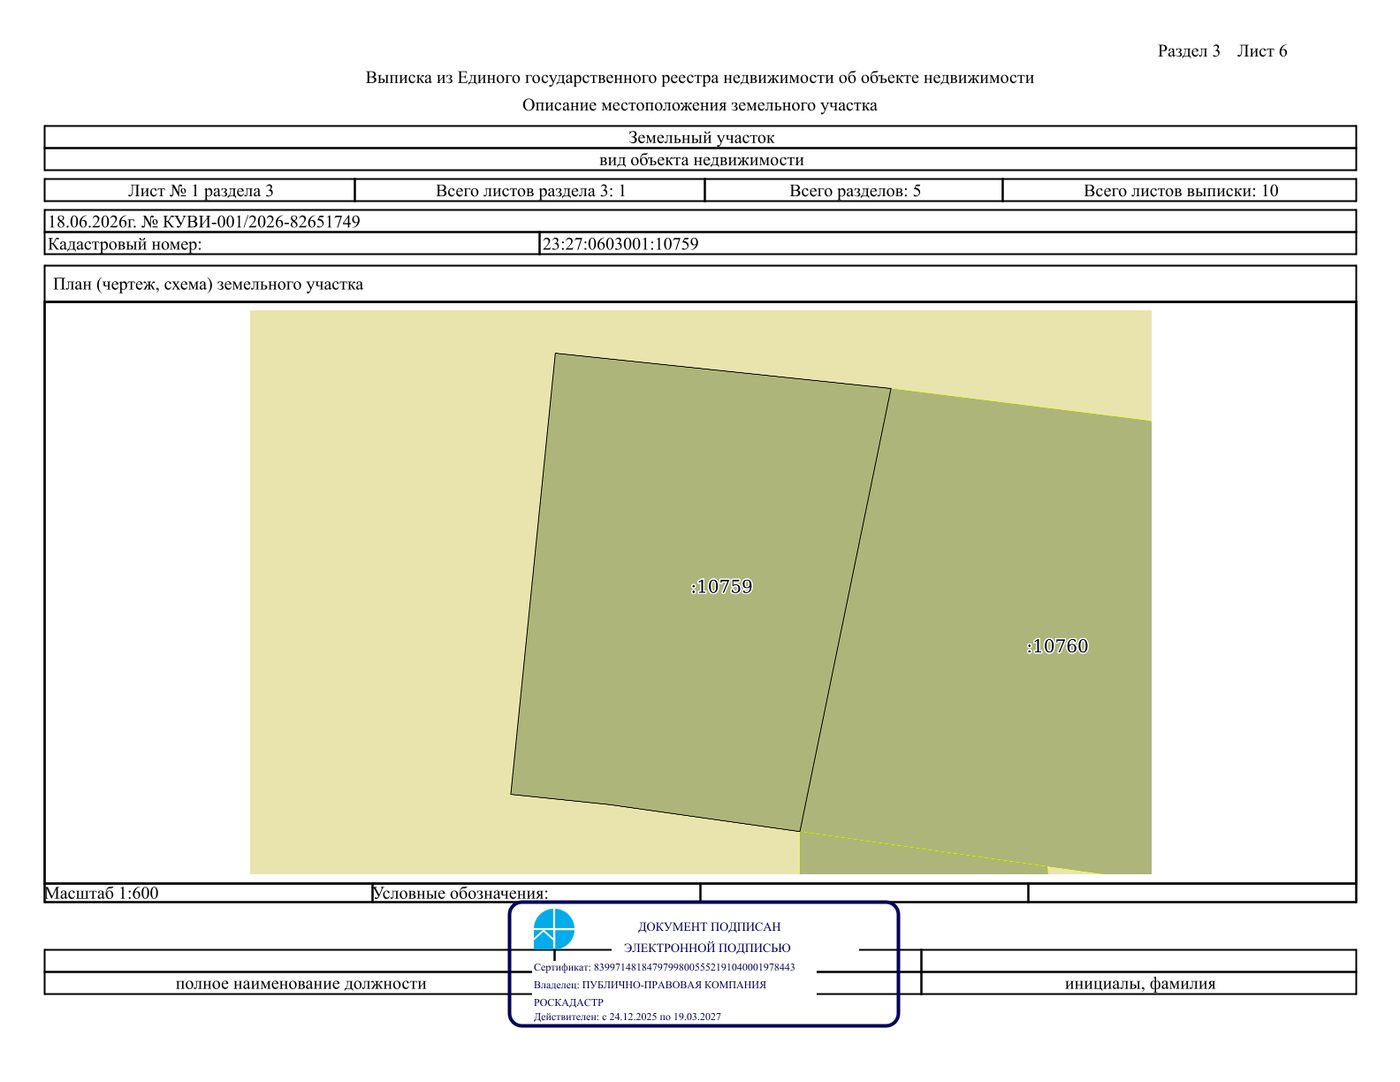Click the 'Раздел 3 Лист 6' page label
The width and height of the screenshot is (1400, 1082).
[x=1222, y=51]
